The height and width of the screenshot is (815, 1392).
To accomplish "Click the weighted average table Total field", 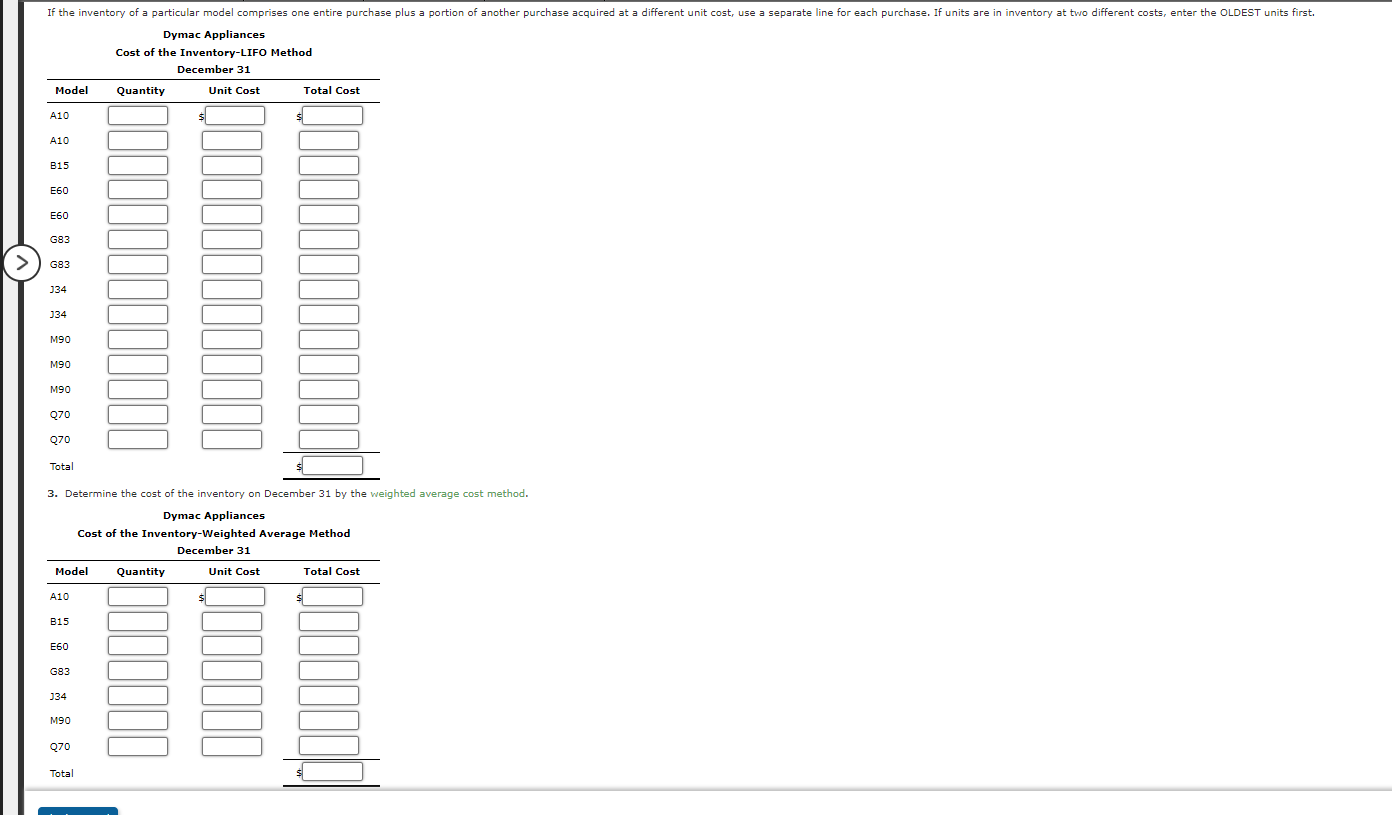I will (332, 770).
